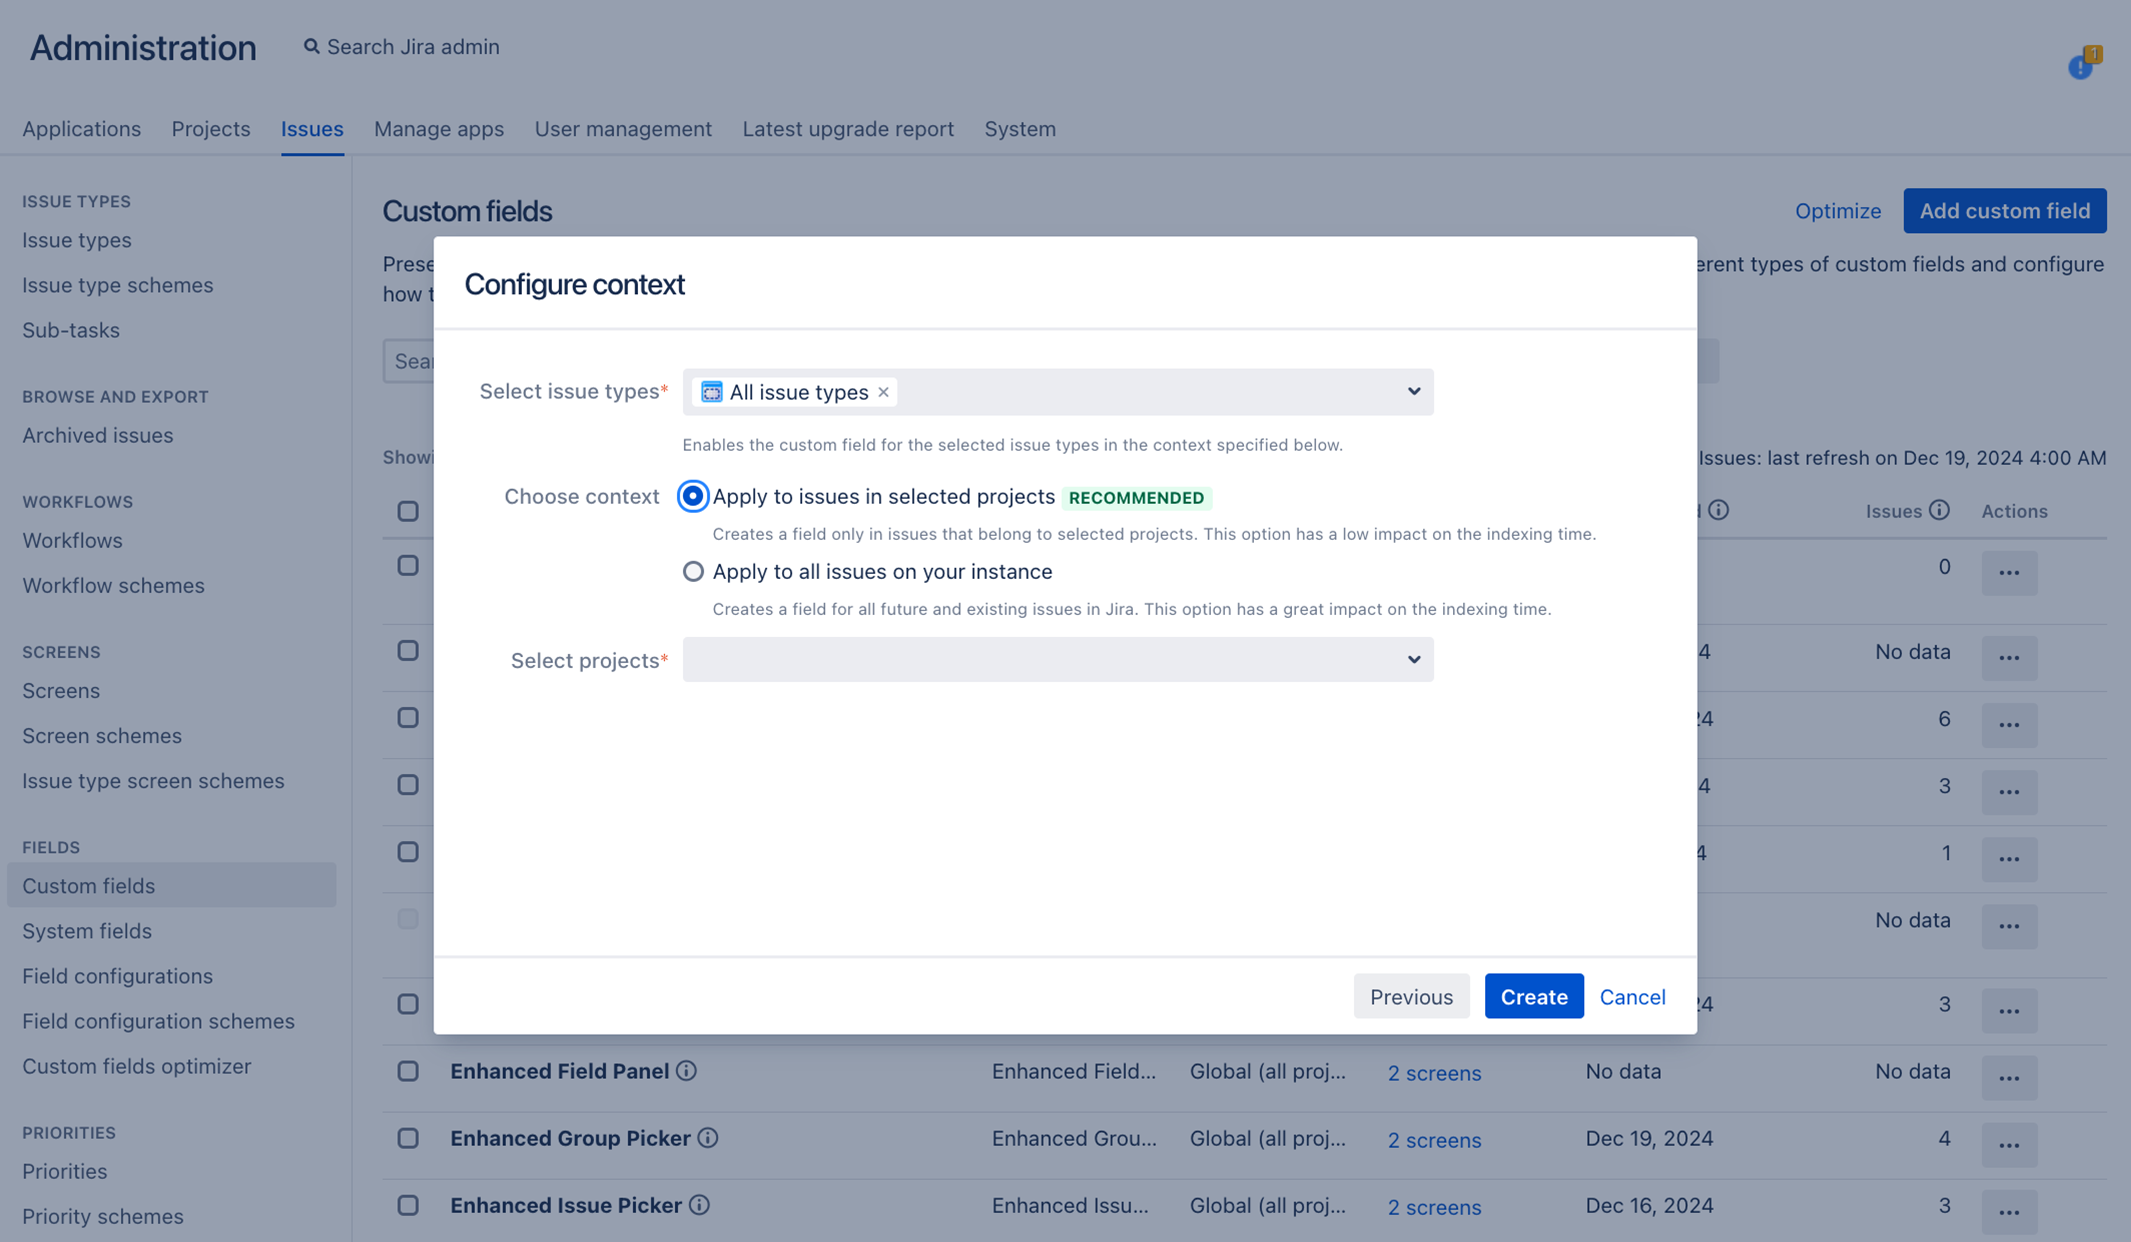Open the info icon next to Enhanced Field Panel

tap(686, 1070)
